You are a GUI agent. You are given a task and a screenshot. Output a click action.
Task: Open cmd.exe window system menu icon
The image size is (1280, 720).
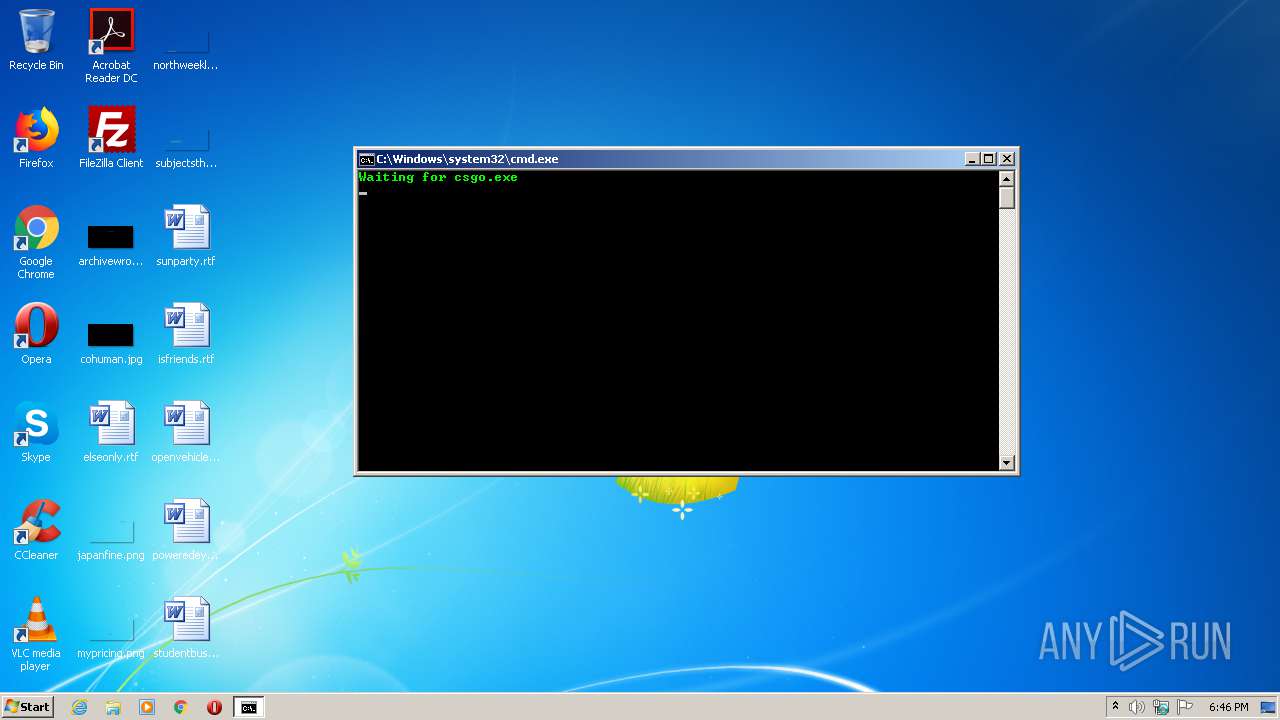point(367,159)
